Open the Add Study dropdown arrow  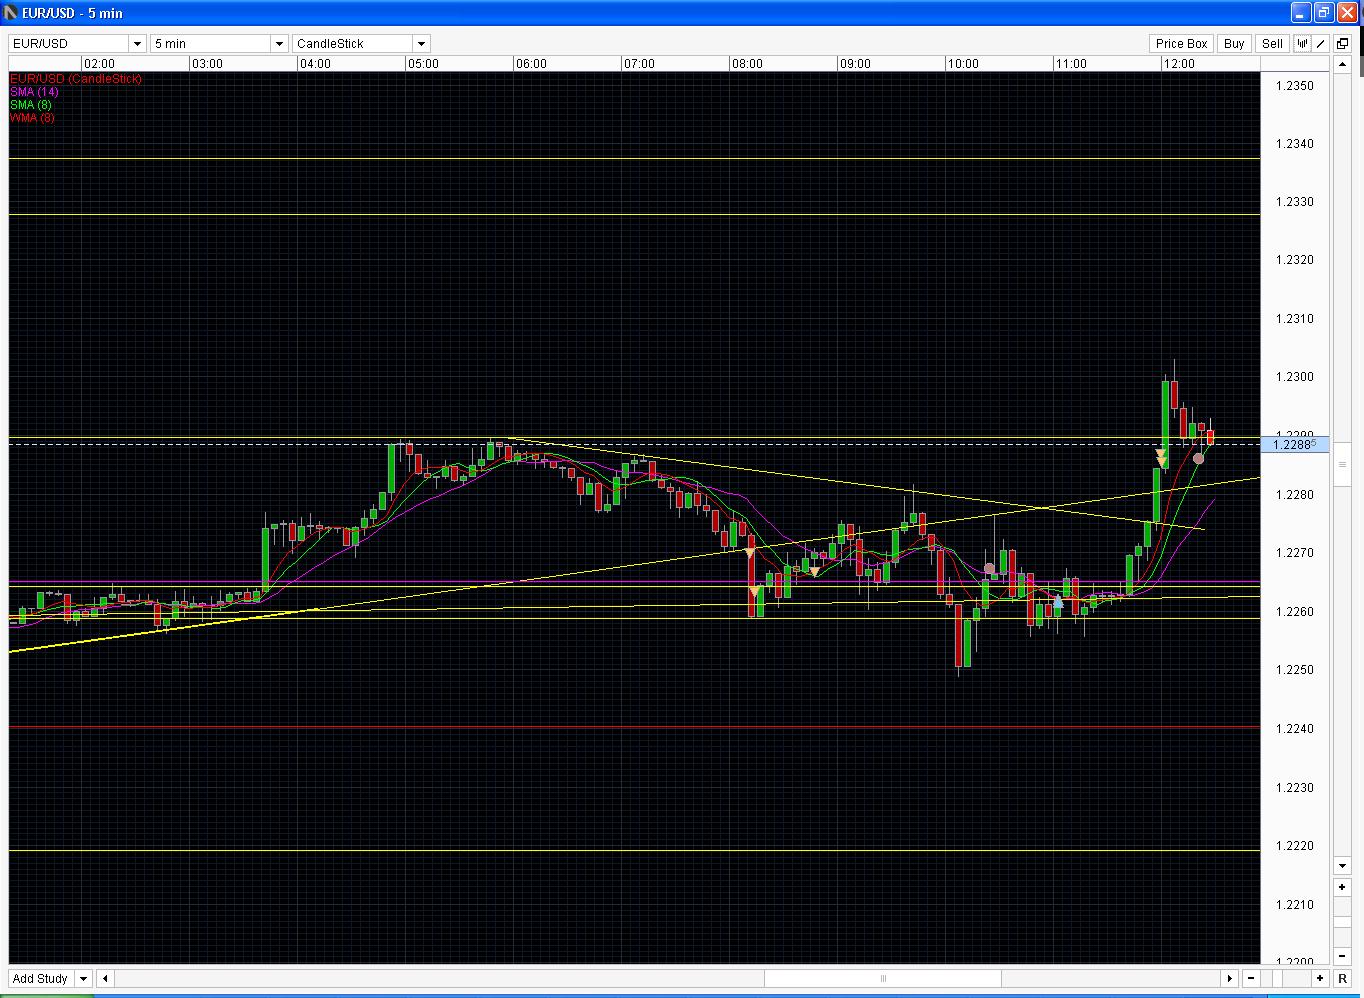[83, 978]
